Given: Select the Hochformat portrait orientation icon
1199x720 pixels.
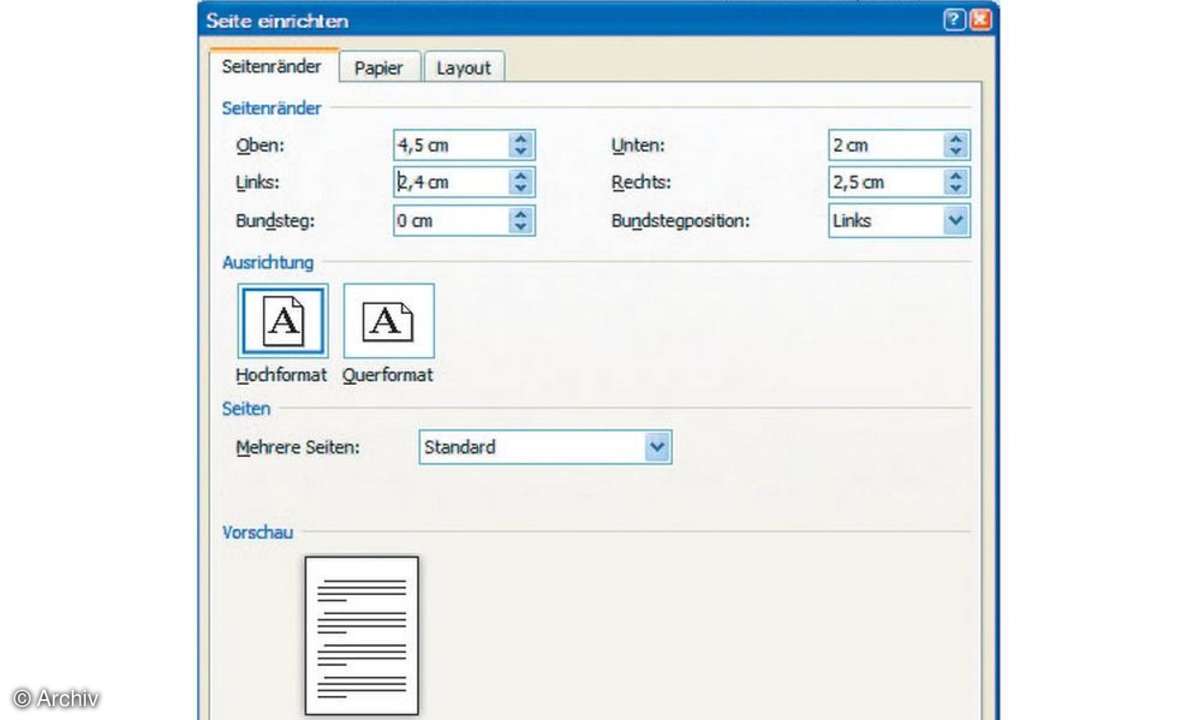Looking at the screenshot, I should tap(283, 321).
